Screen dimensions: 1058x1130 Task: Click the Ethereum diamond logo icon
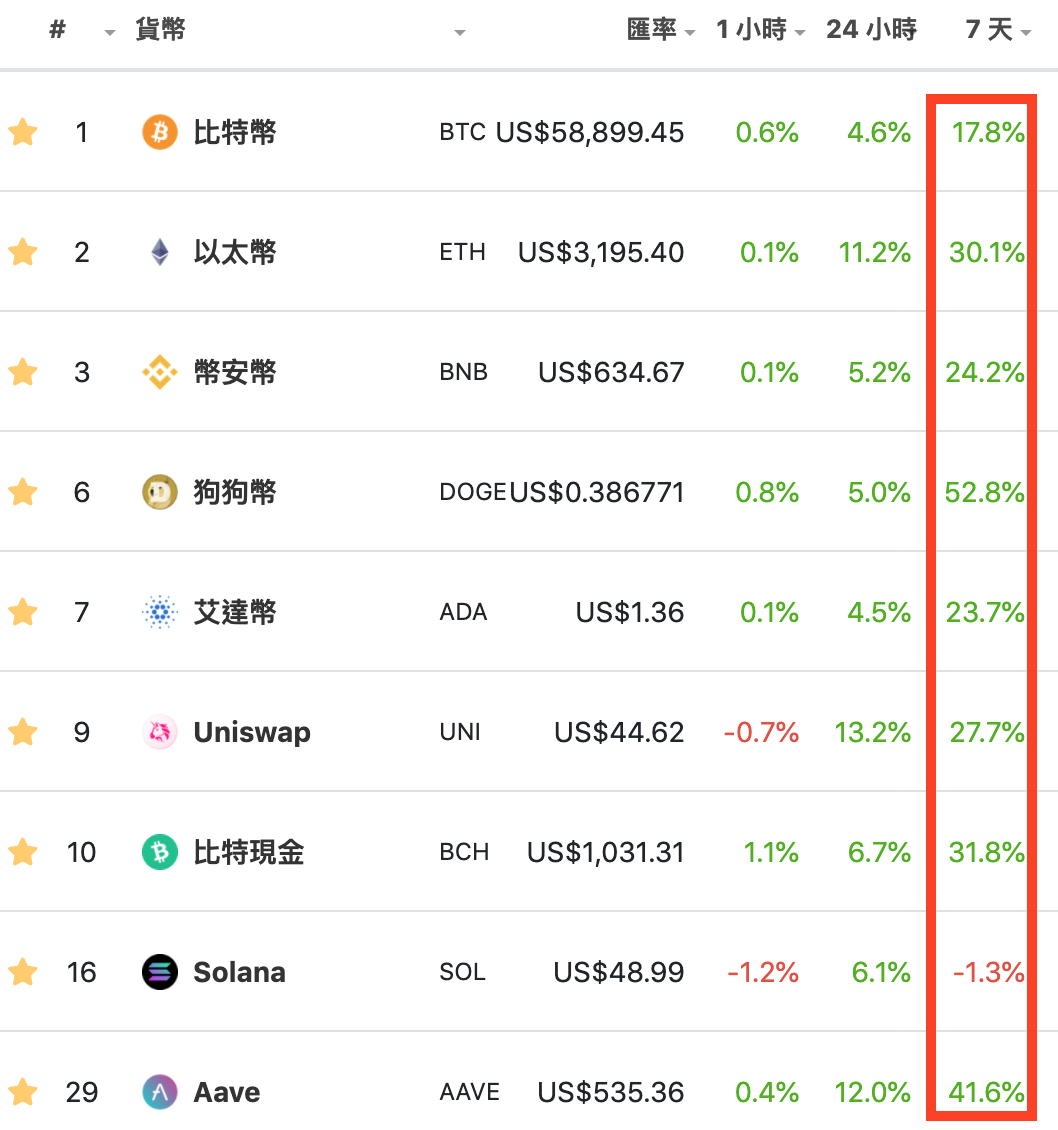(x=160, y=252)
